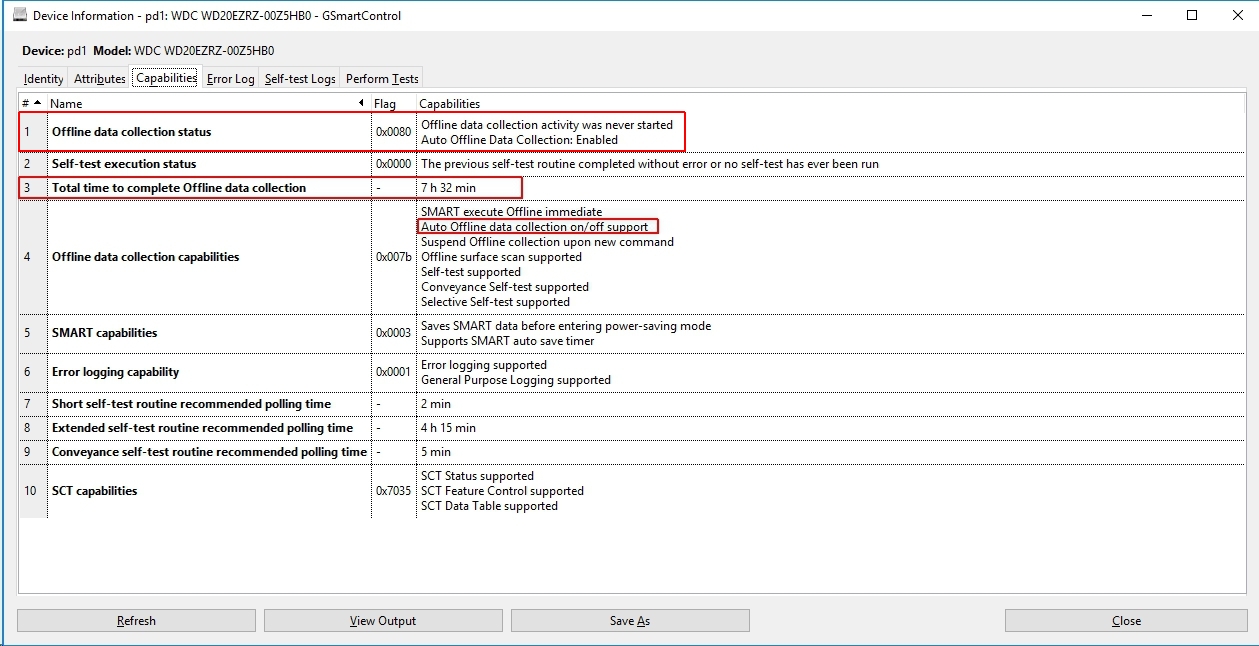Viewport: 1259px width, 646px height.
Task: Minimize the Device Information window
Action: pos(1145,15)
